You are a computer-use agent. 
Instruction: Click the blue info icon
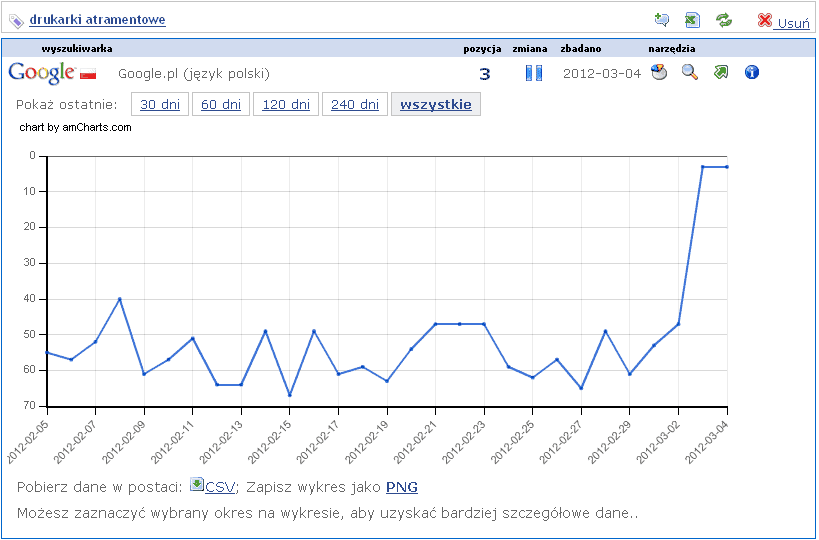(753, 72)
